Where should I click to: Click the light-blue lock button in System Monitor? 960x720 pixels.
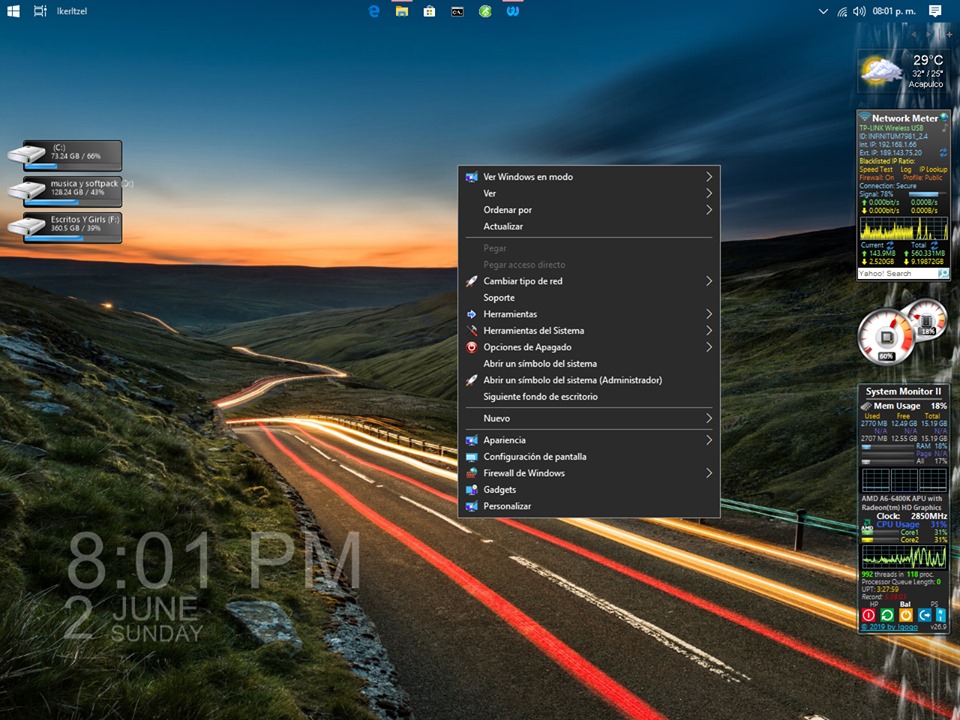coord(940,615)
